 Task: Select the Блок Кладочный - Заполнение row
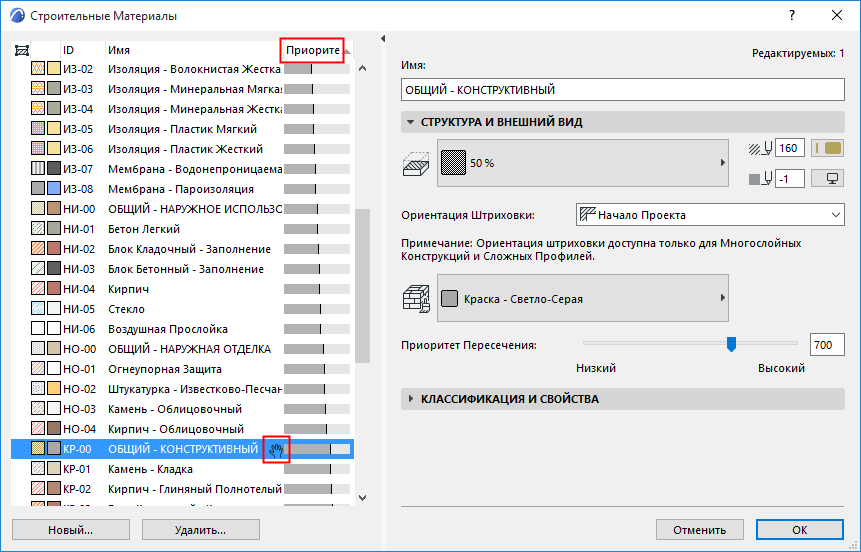tap(182, 249)
